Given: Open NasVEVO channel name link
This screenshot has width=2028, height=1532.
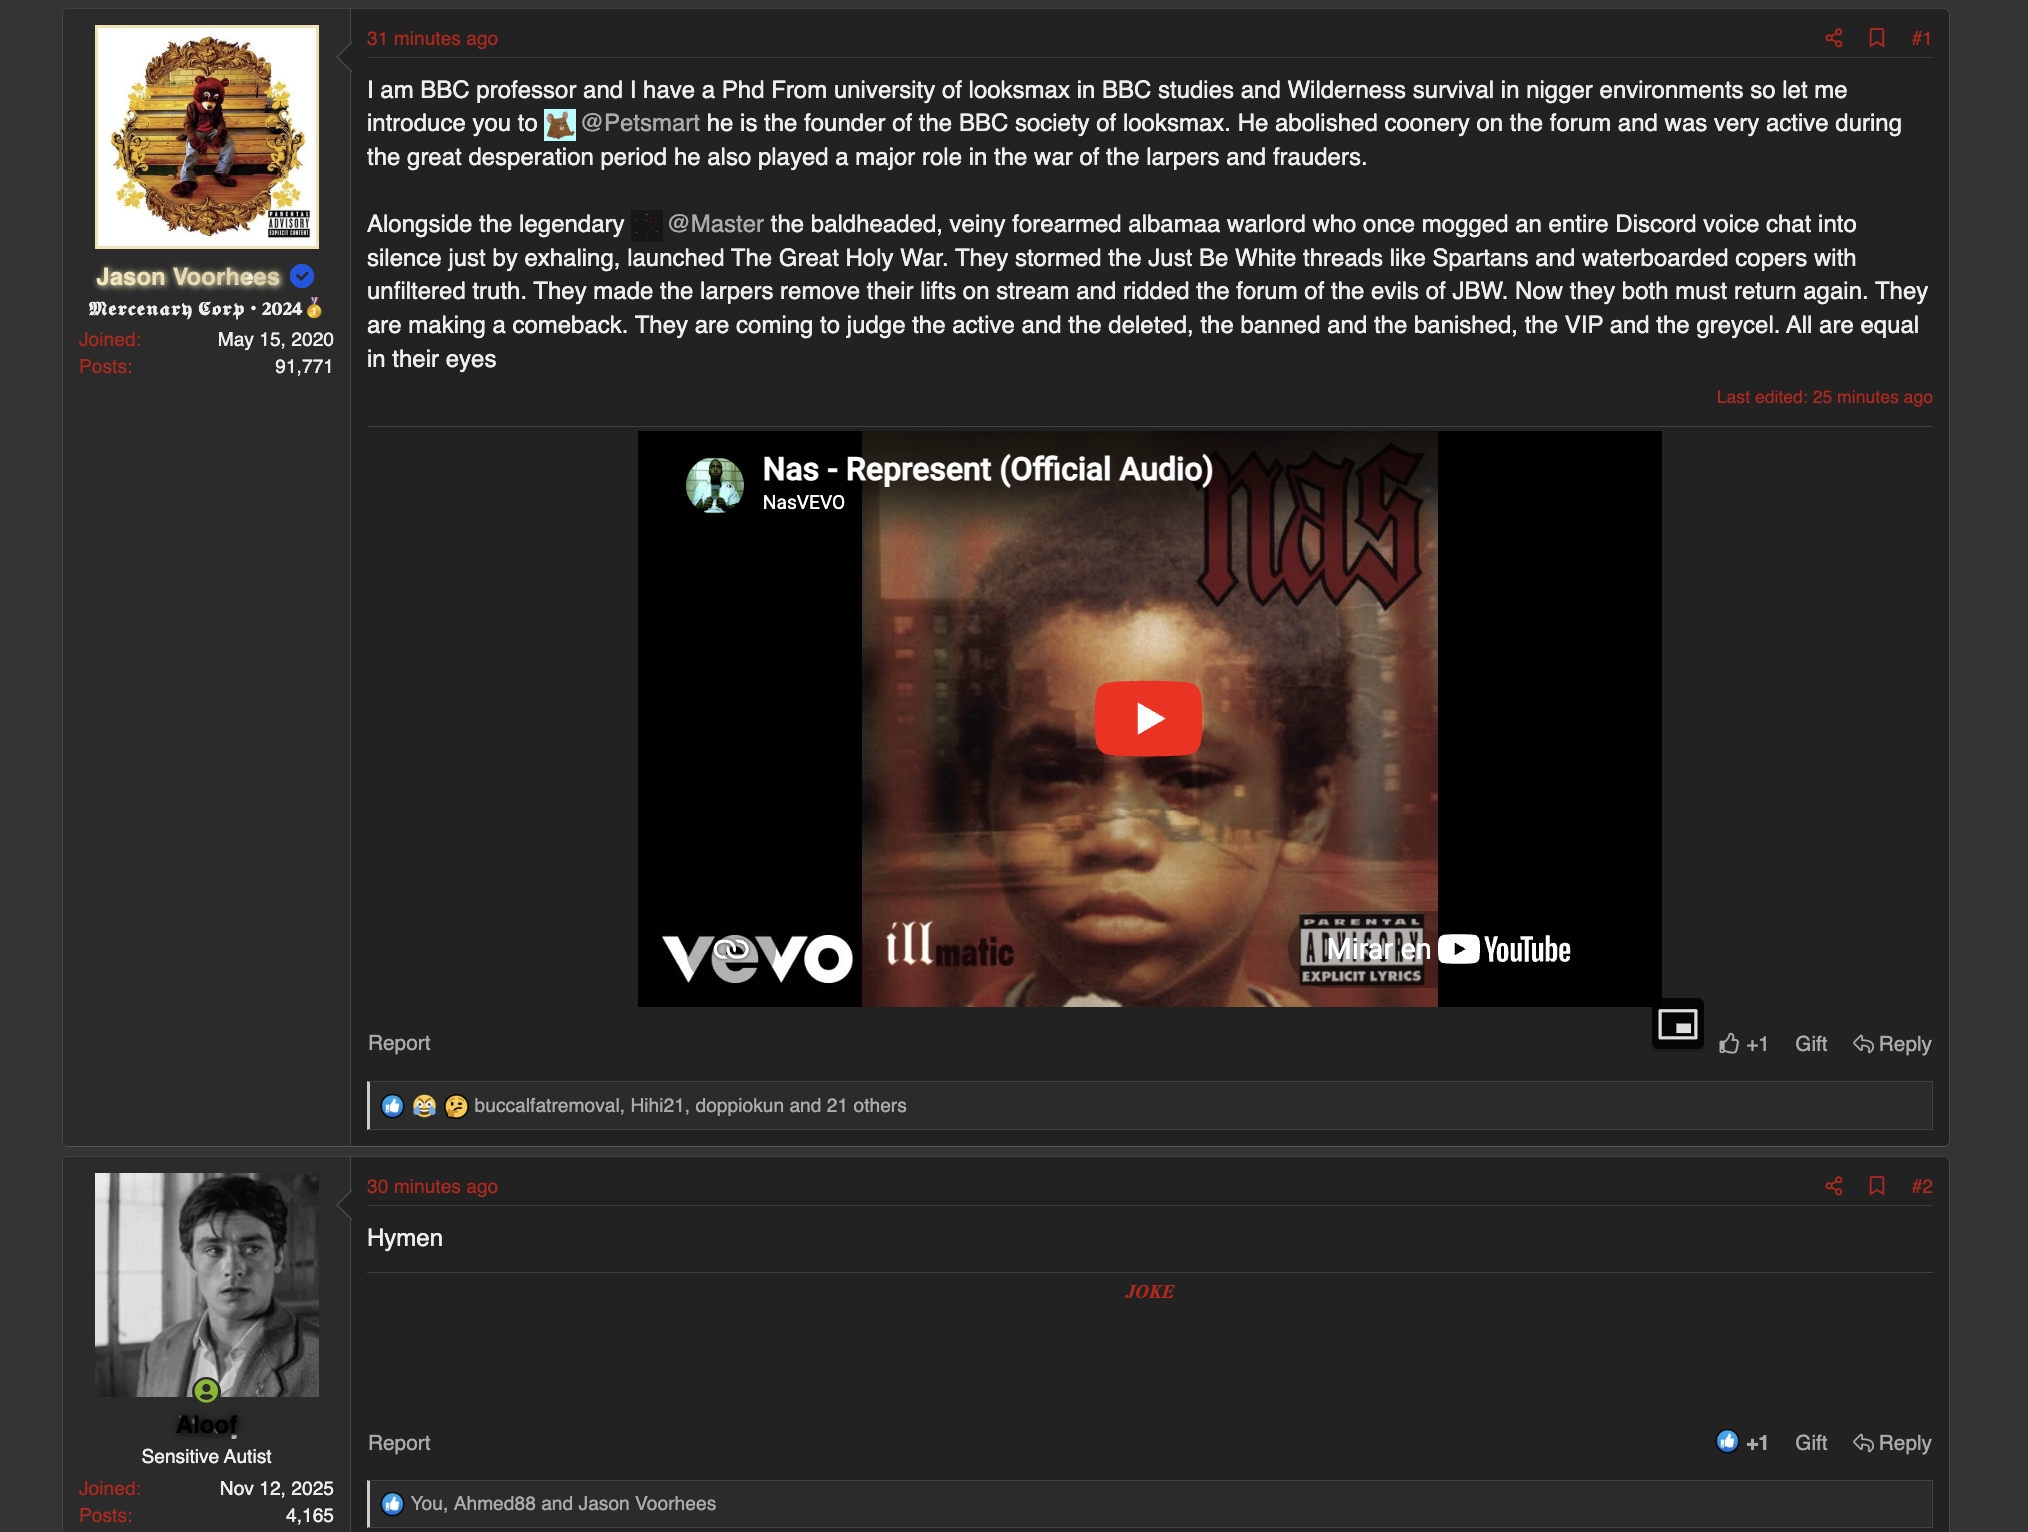Looking at the screenshot, I should click(x=803, y=502).
